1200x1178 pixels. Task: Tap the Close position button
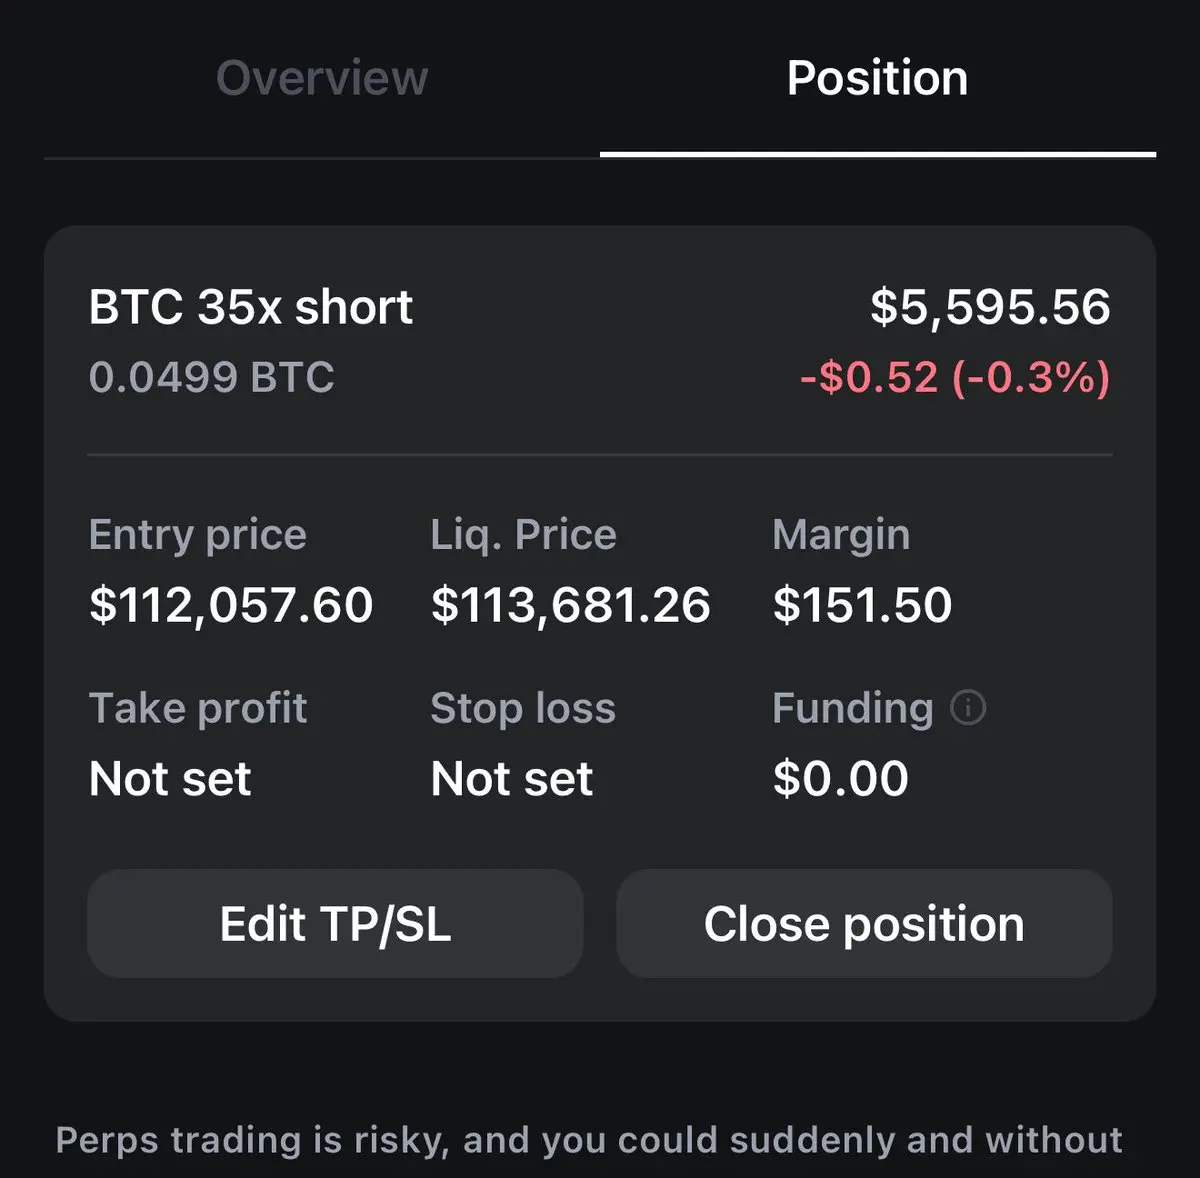[x=864, y=923]
